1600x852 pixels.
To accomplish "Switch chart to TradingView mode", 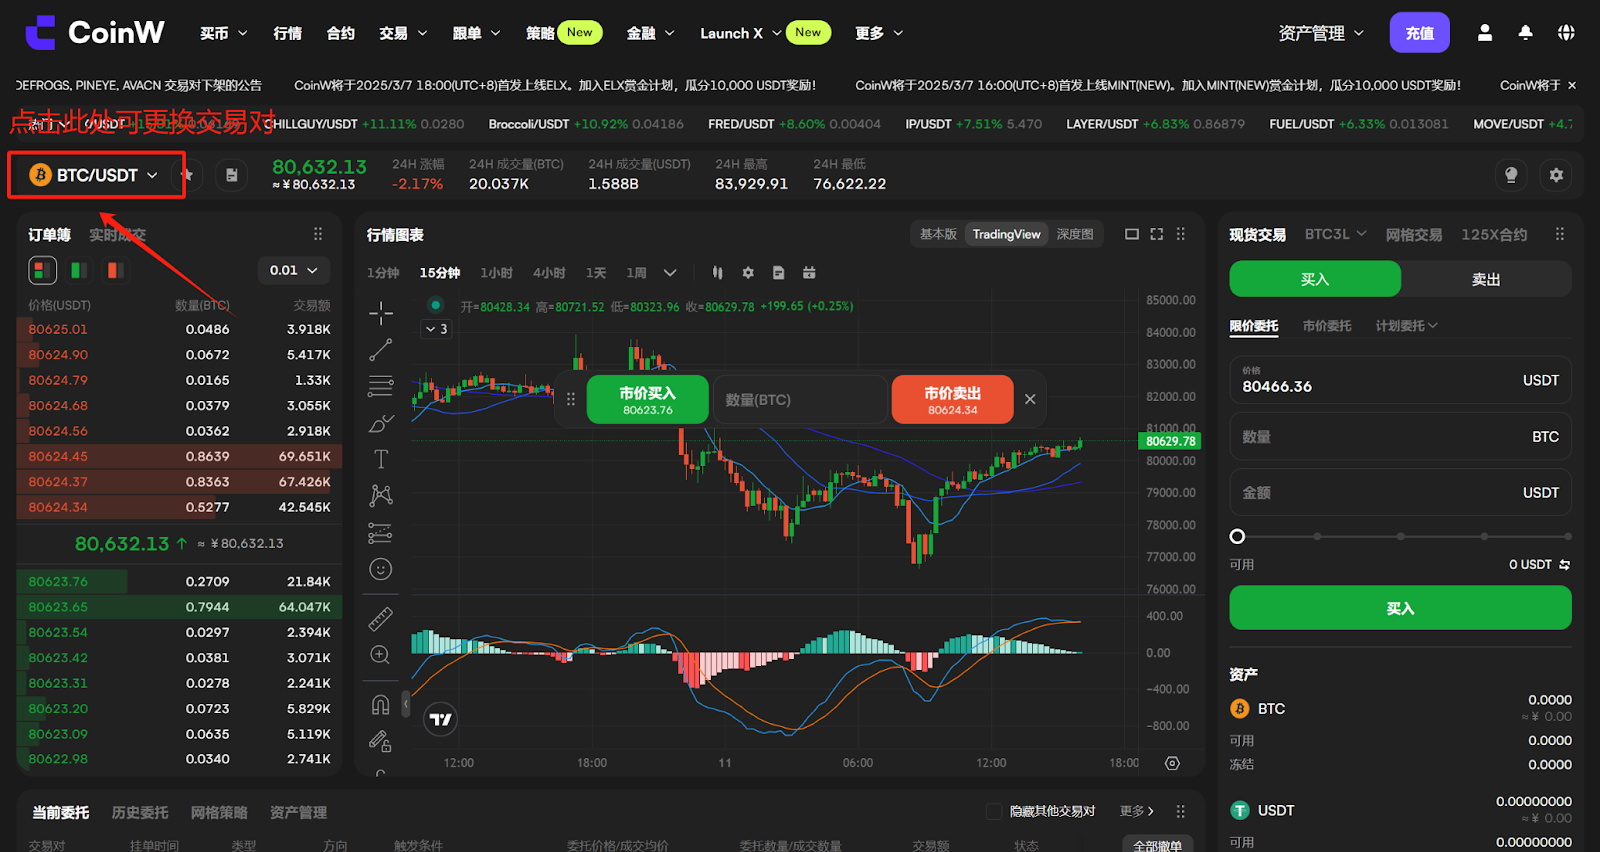I will (x=1006, y=234).
